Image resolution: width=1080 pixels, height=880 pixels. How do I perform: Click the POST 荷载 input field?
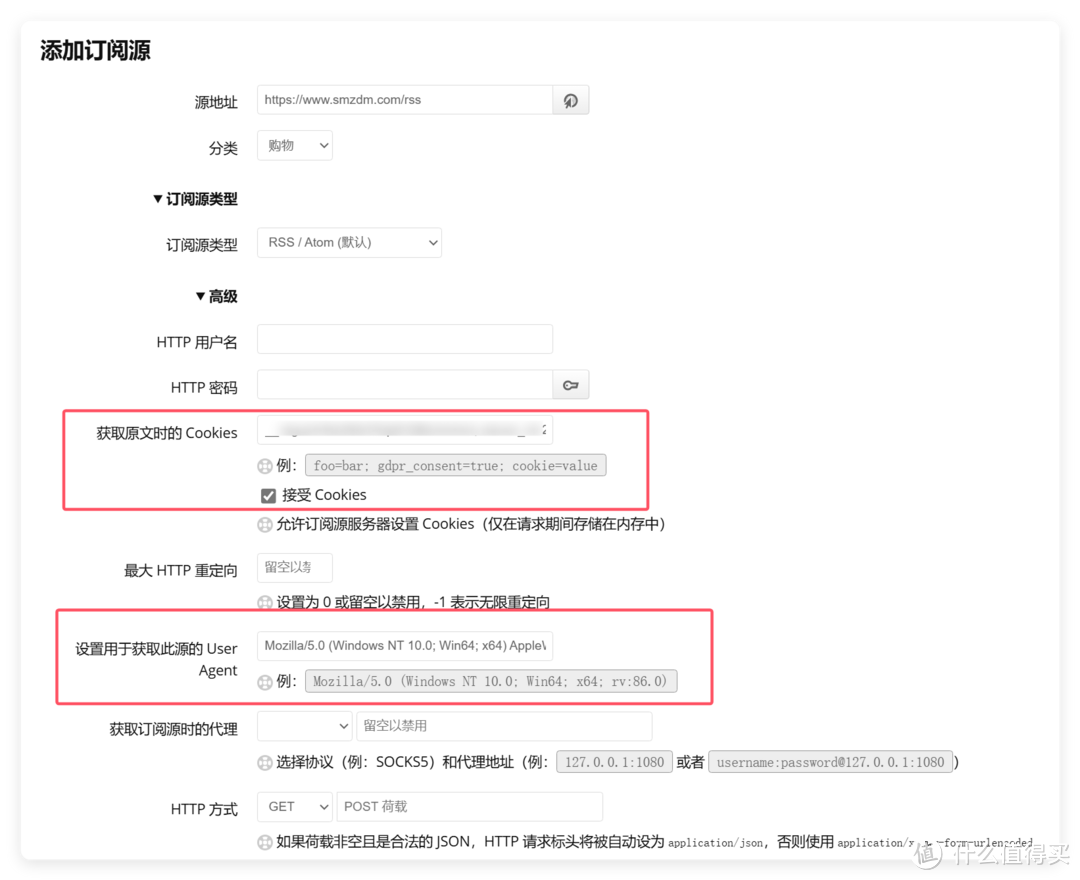tap(469, 806)
